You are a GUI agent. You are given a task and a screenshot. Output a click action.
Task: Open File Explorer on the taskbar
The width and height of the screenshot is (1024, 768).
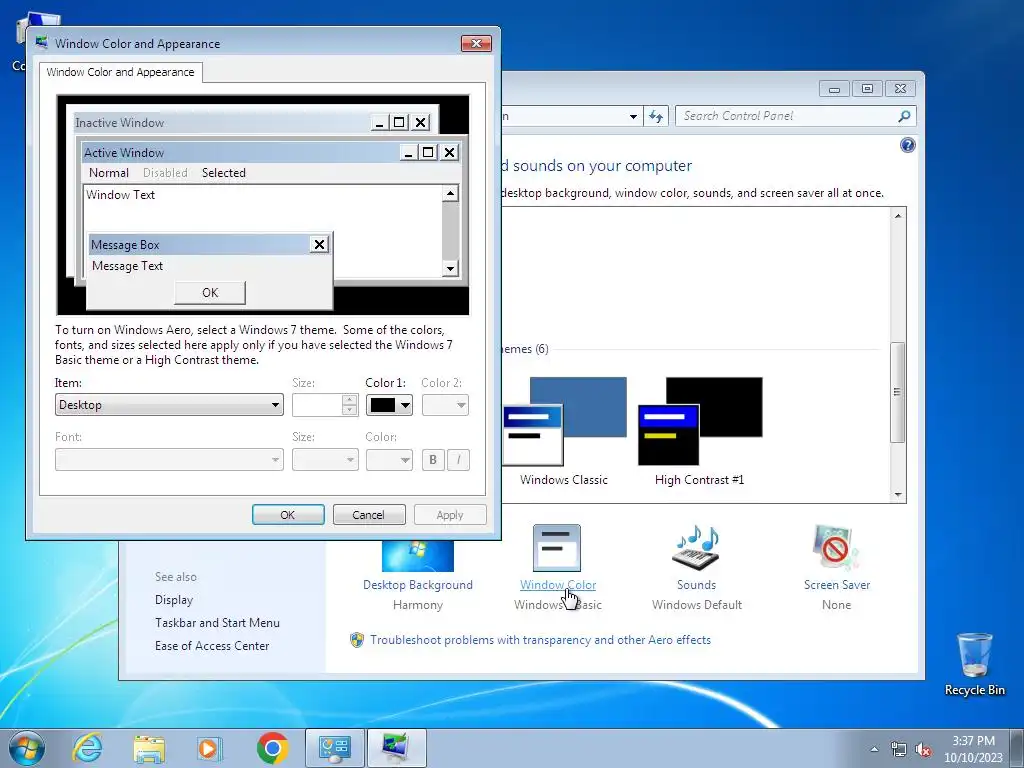149,748
